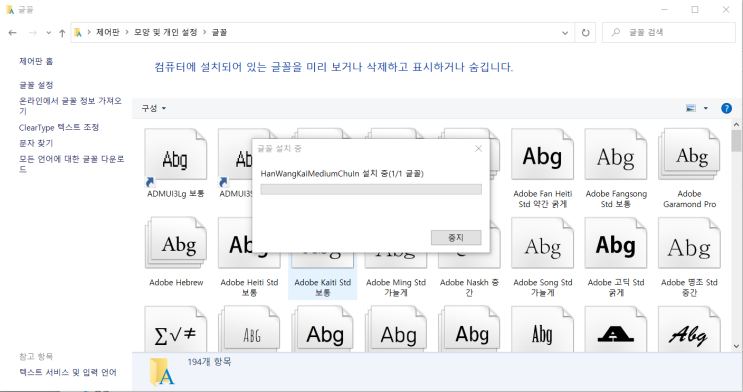The image size is (743, 392).
Task: Click the scroll up arrow of font list
Action: tap(736, 125)
